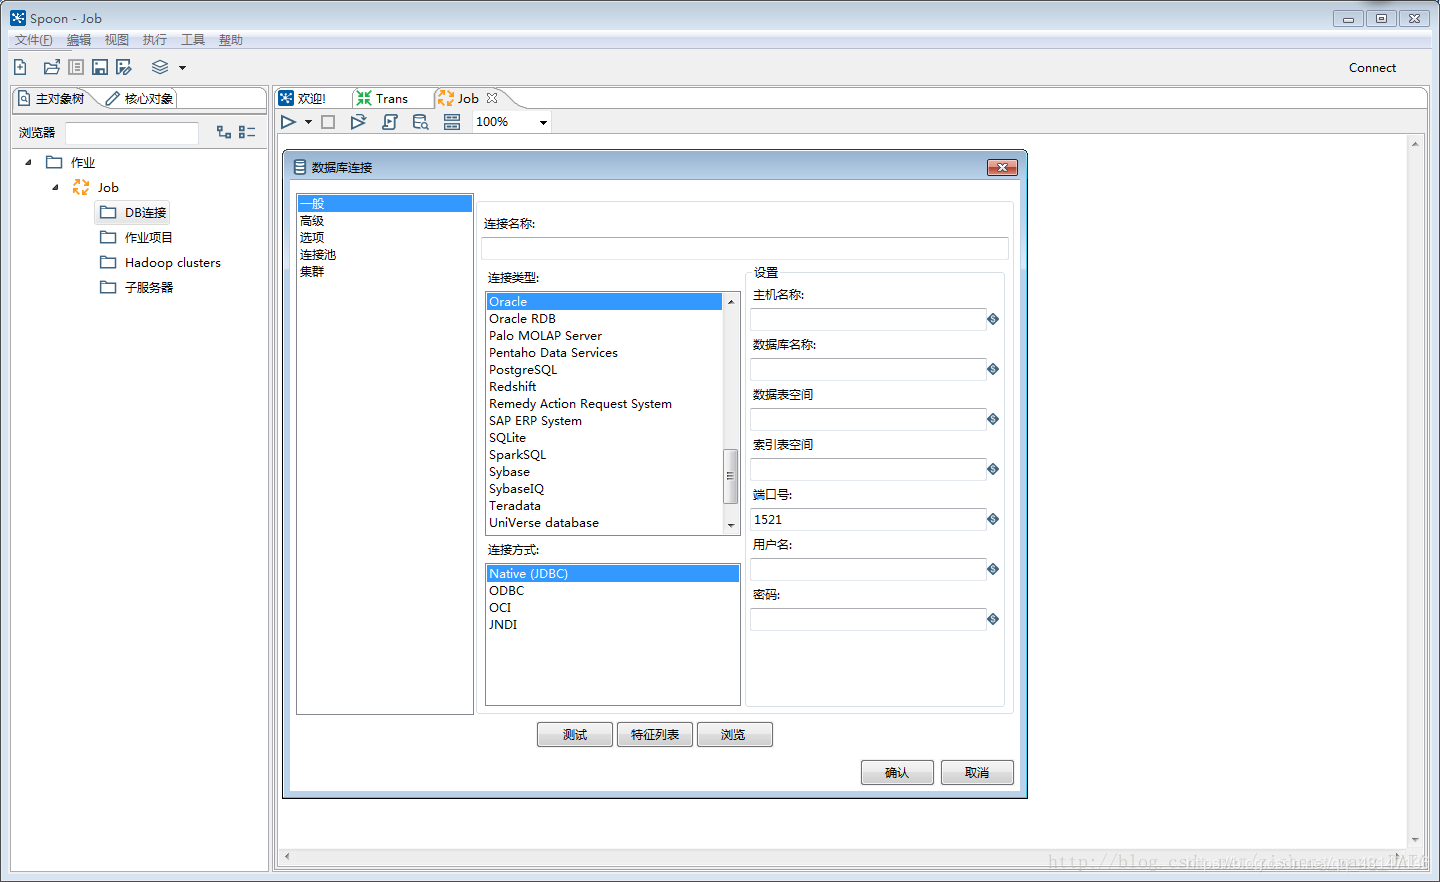The height and width of the screenshot is (882, 1440).
Task: Select 选项 in the dialog category list
Action: point(385,238)
